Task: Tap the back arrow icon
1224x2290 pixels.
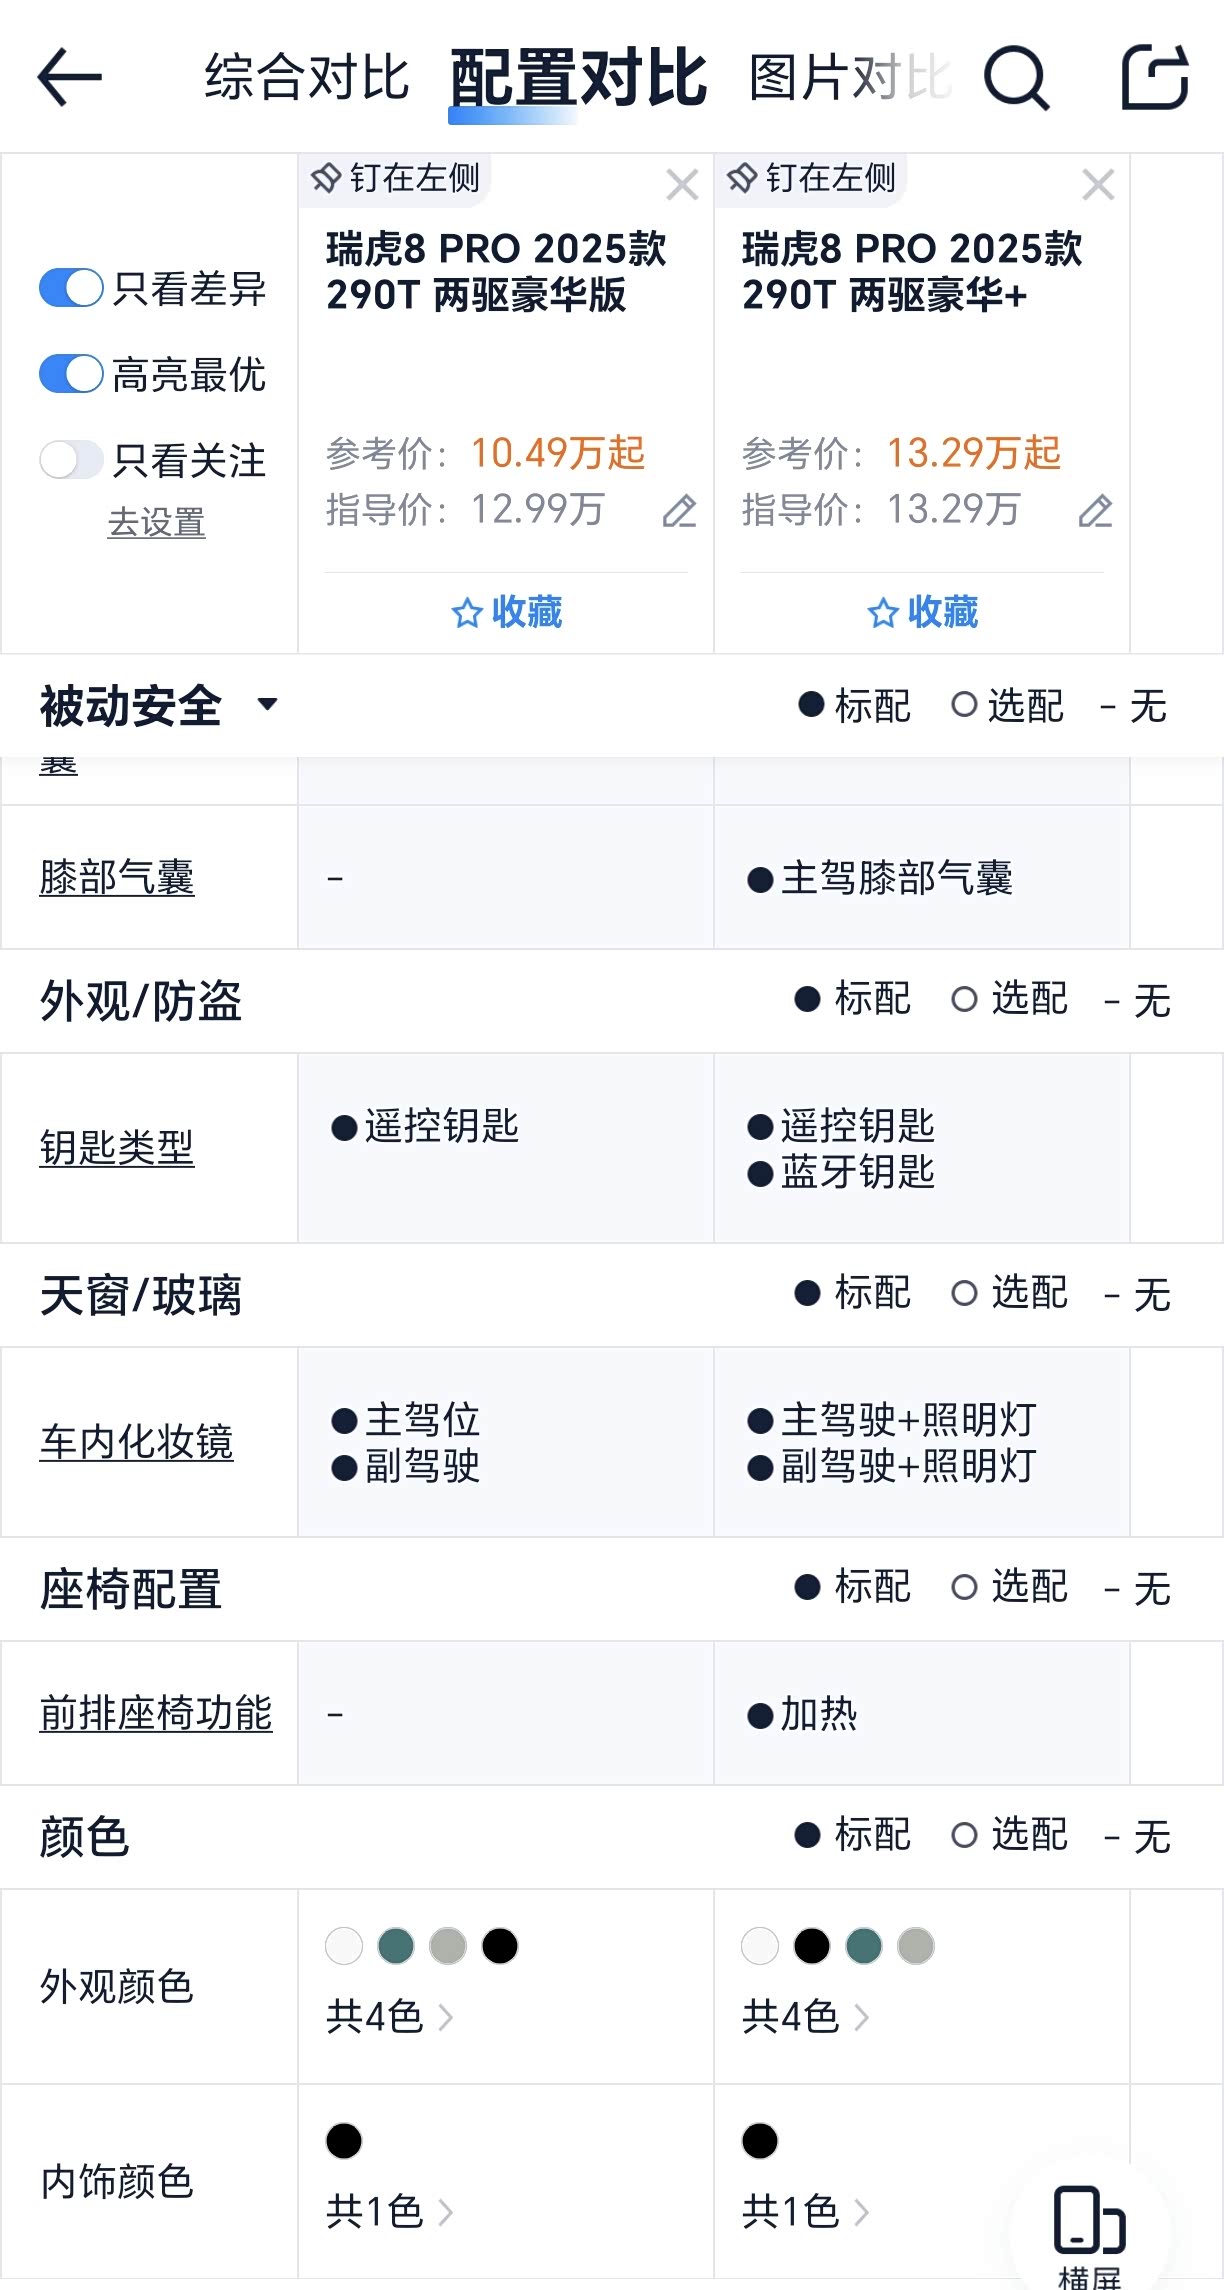Action: click(69, 77)
